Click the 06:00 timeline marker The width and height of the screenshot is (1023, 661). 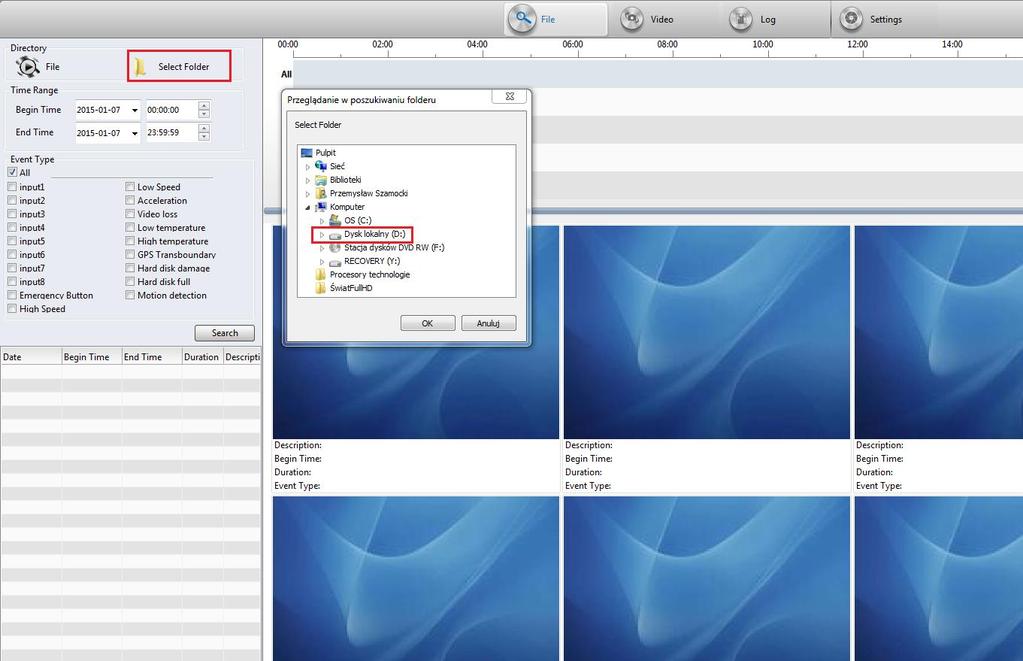572,44
